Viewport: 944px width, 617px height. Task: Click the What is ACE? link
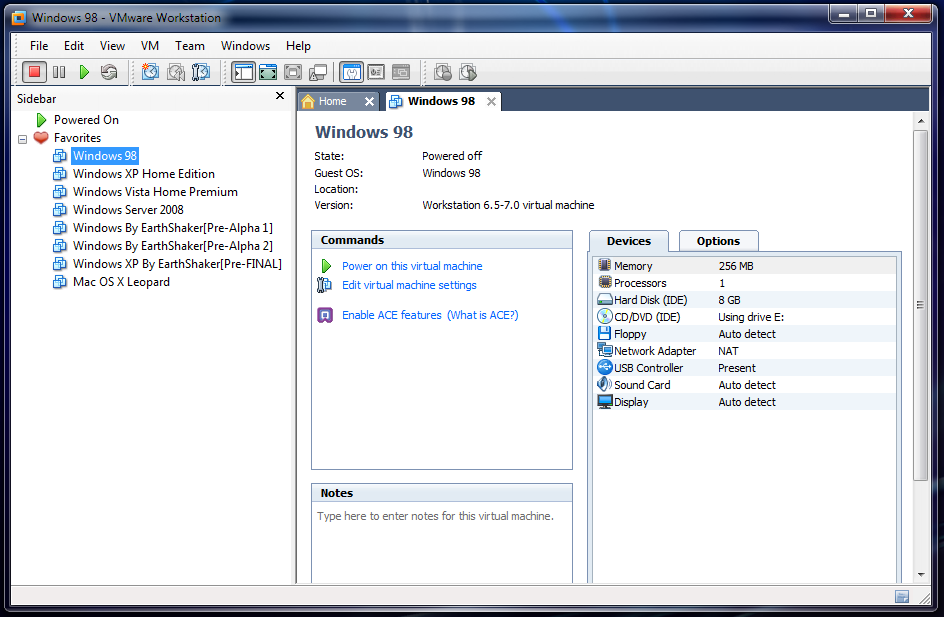click(x=483, y=315)
